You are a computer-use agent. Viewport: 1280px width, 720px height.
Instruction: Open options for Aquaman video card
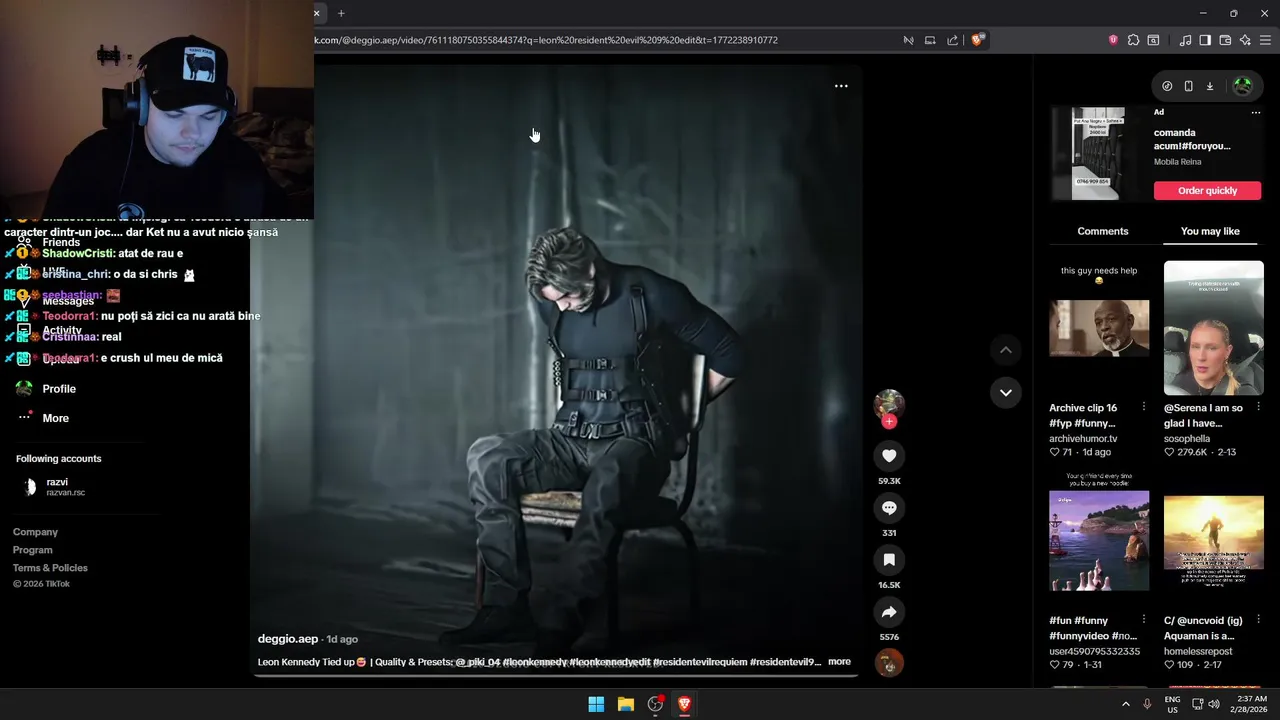tap(1258, 620)
